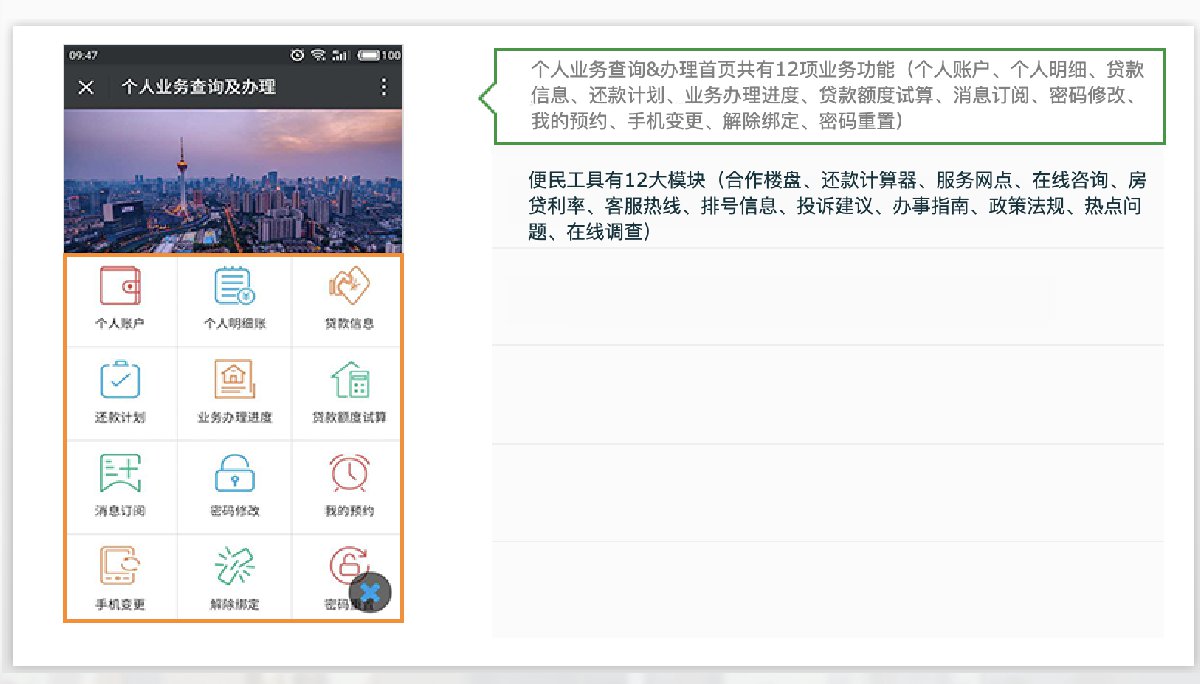Image resolution: width=1200 pixels, height=684 pixels.
Task: Tap the 密码修改 padlock icon
Action: [x=234, y=474]
